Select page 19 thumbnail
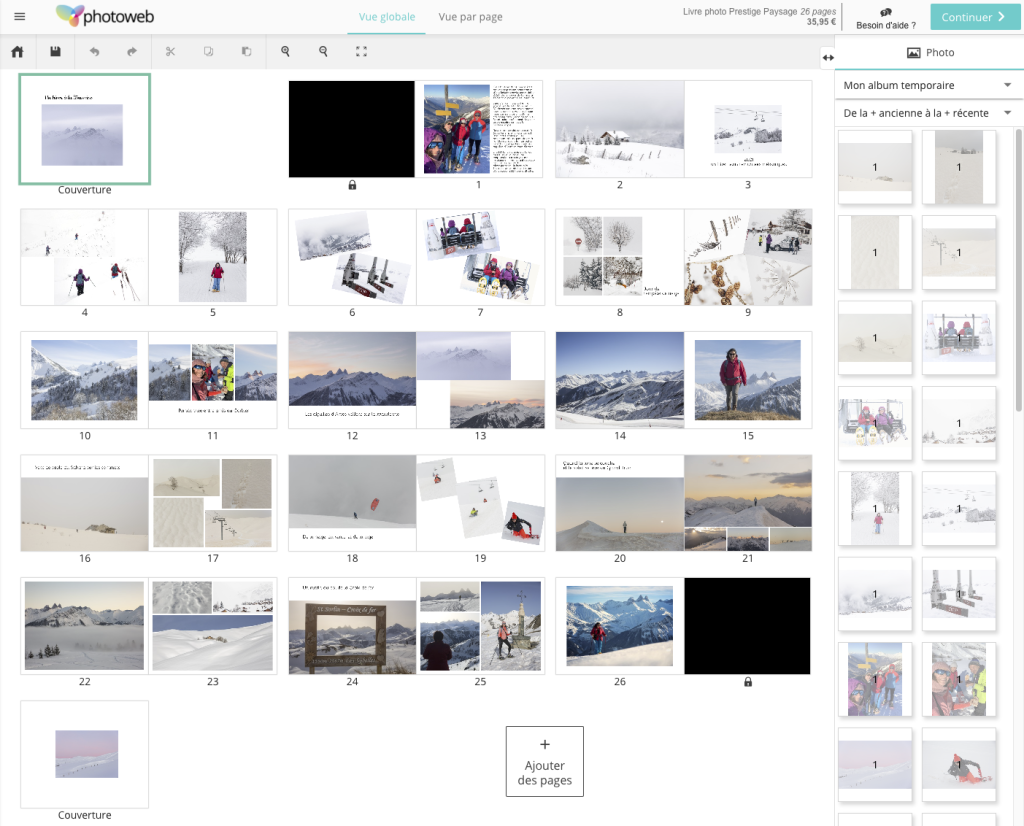The image size is (1024, 826). [481, 503]
